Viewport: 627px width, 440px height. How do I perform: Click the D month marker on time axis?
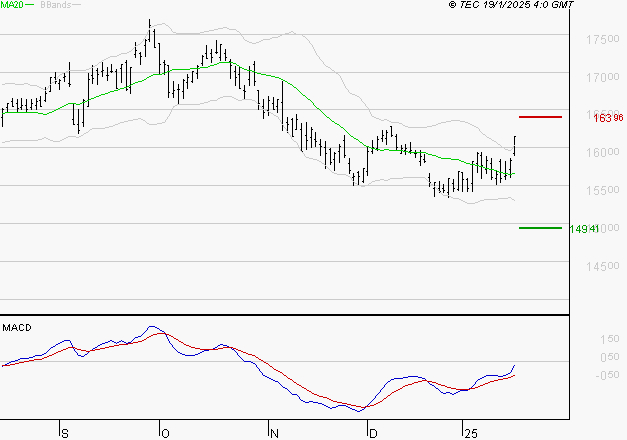pyautogui.click(x=373, y=434)
